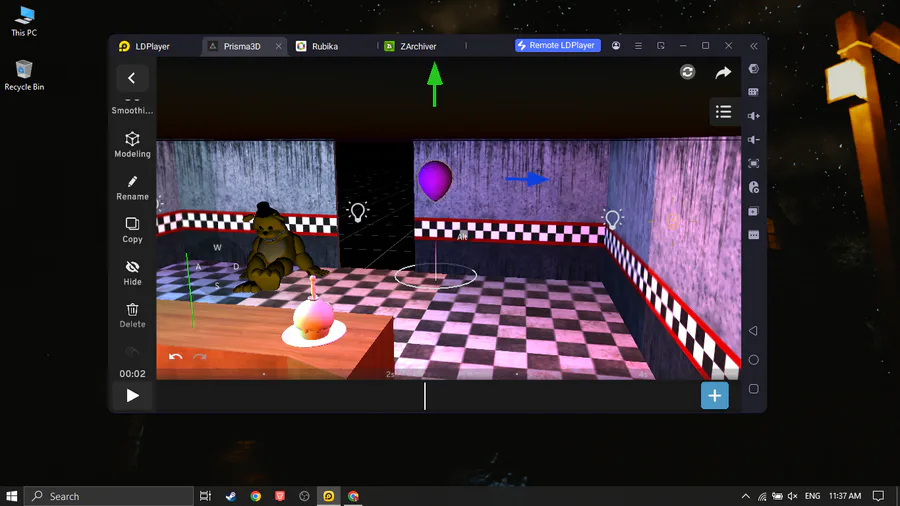
Task: Open the multi-instance manager icon
Action: click(x=754, y=211)
